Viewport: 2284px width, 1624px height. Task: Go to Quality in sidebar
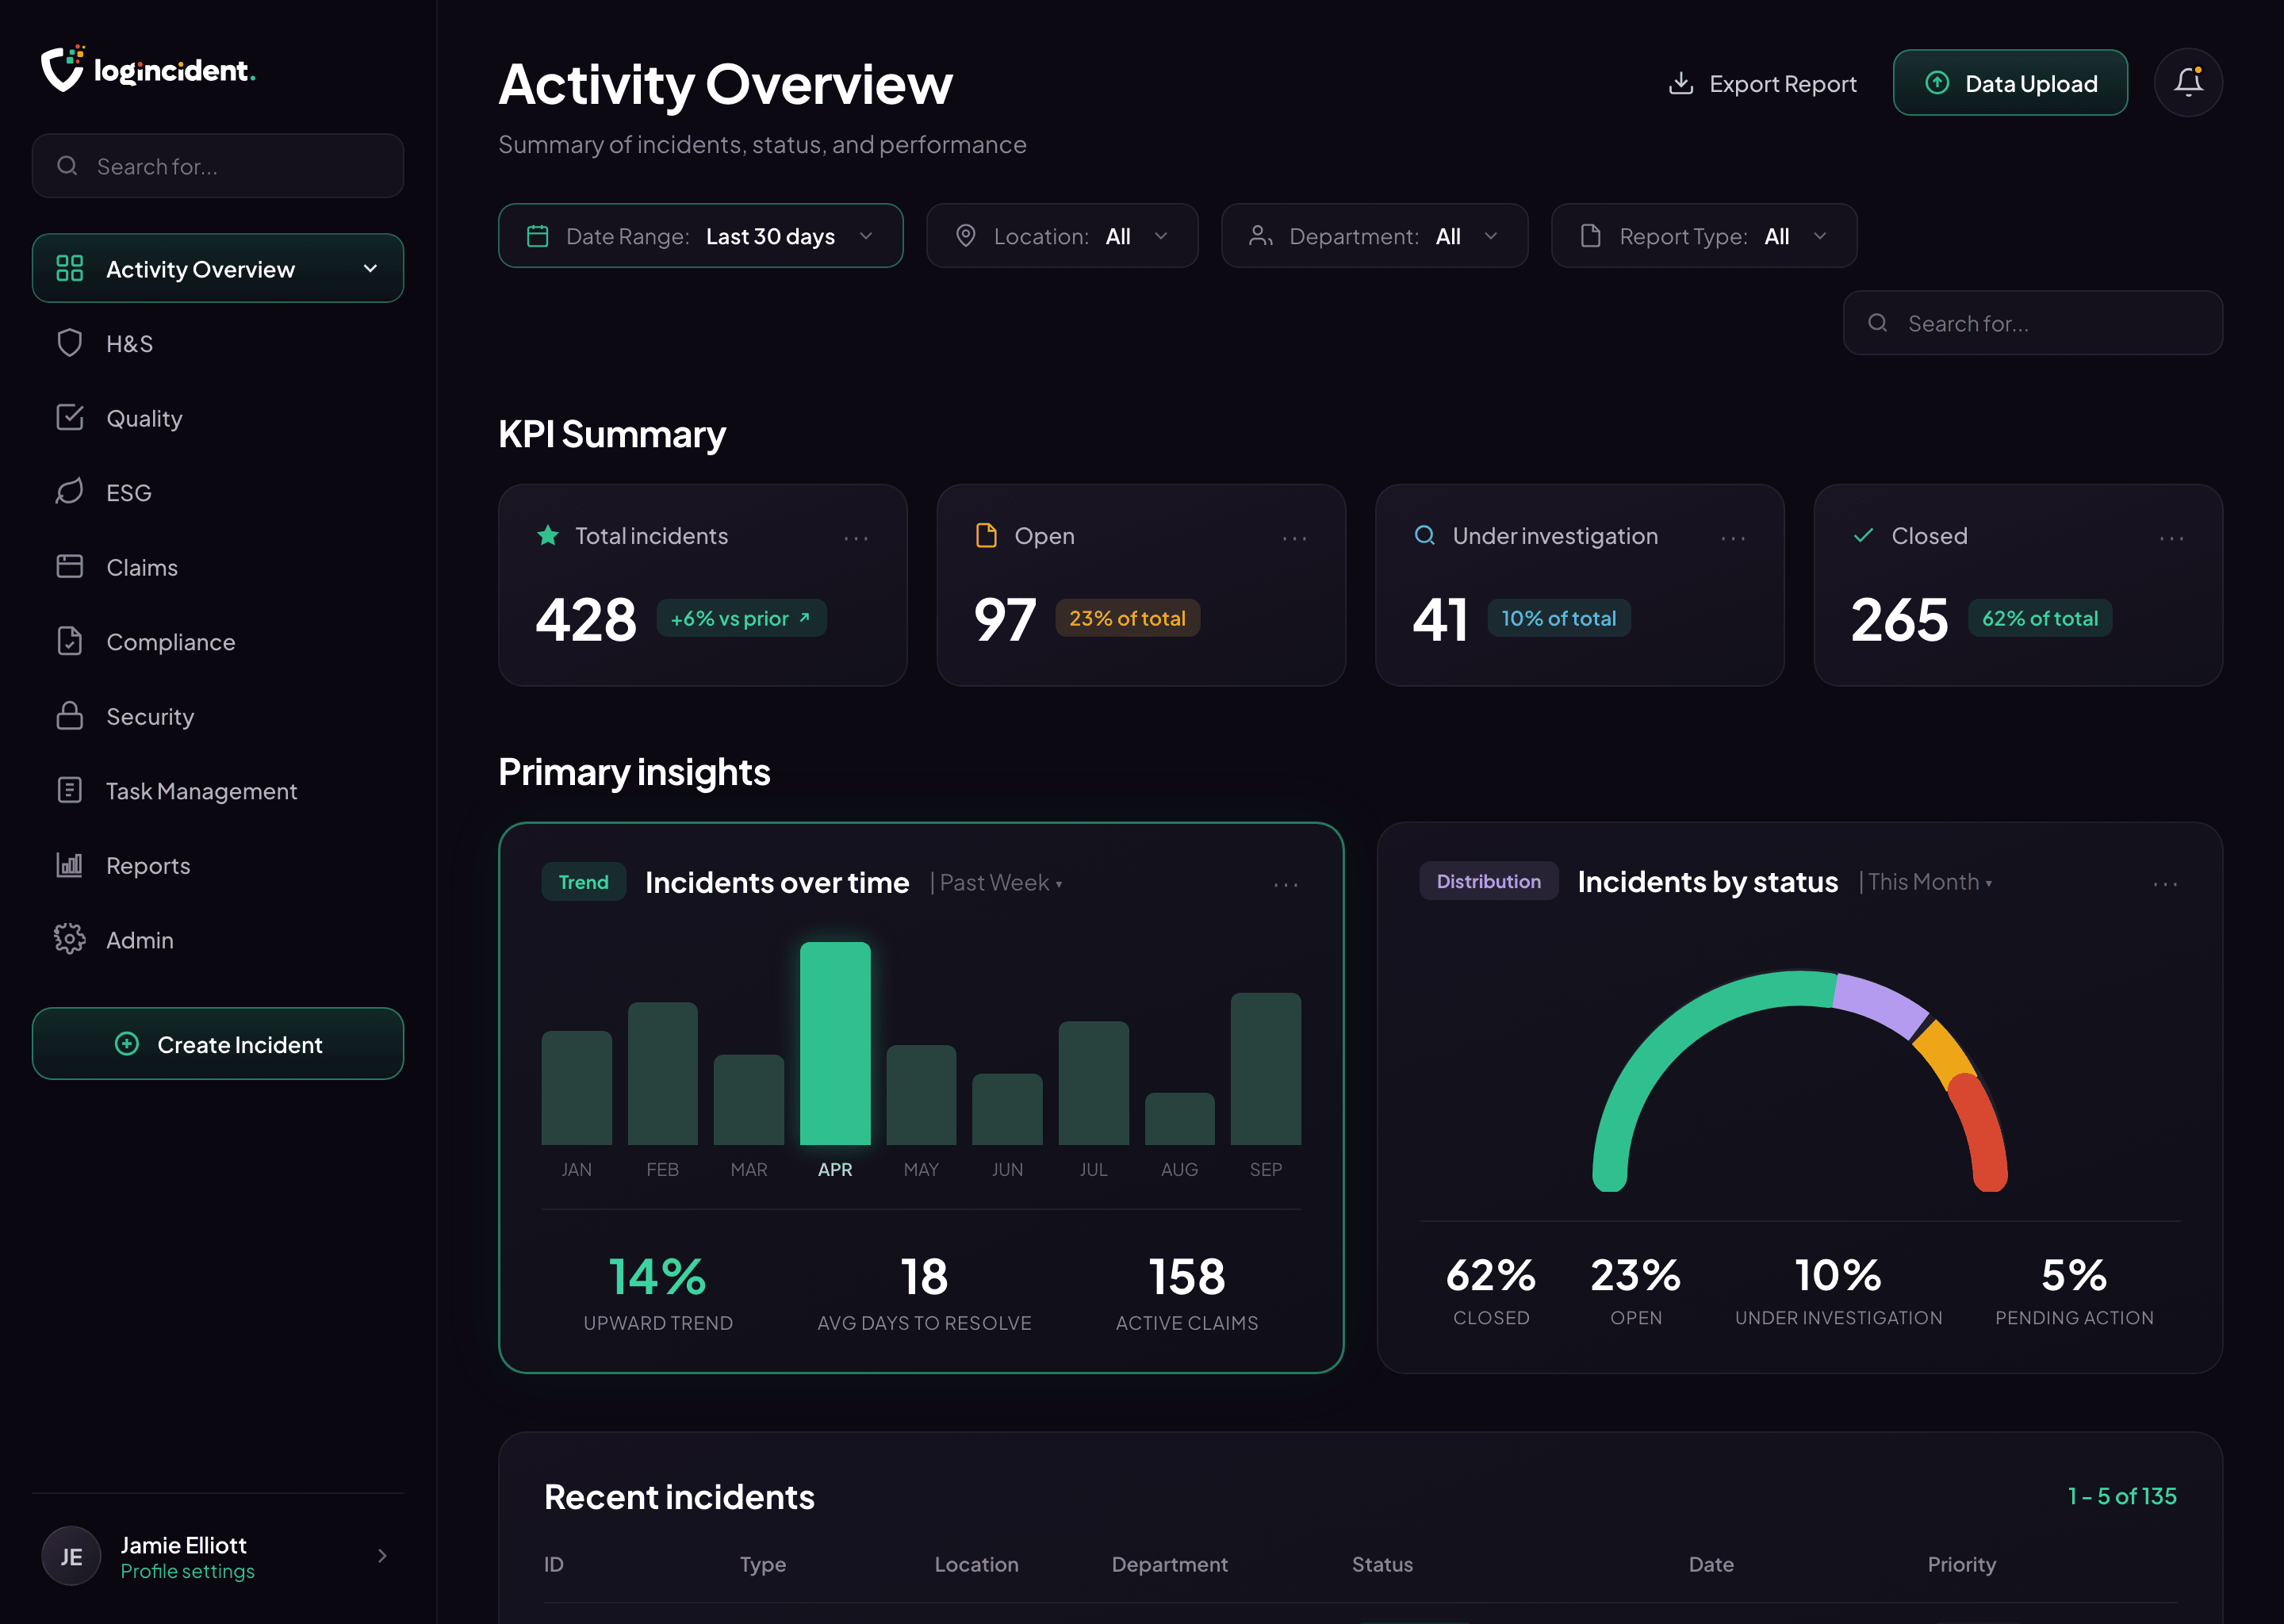point(218,418)
